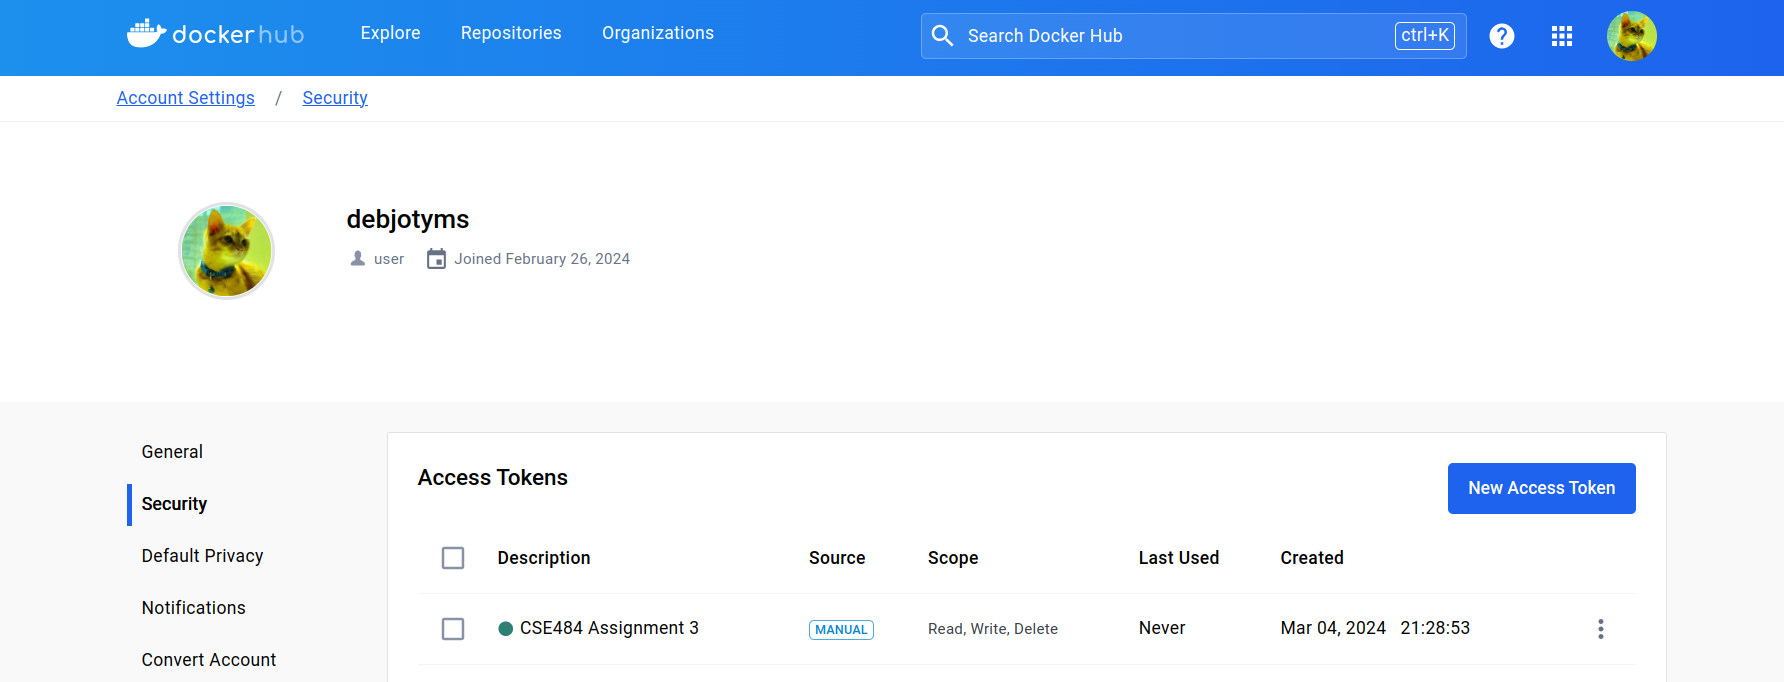Image resolution: width=1784 pixels, height=682 pixels.
Task: Click the search magnifier icon
Action: (x=942, y=36)
